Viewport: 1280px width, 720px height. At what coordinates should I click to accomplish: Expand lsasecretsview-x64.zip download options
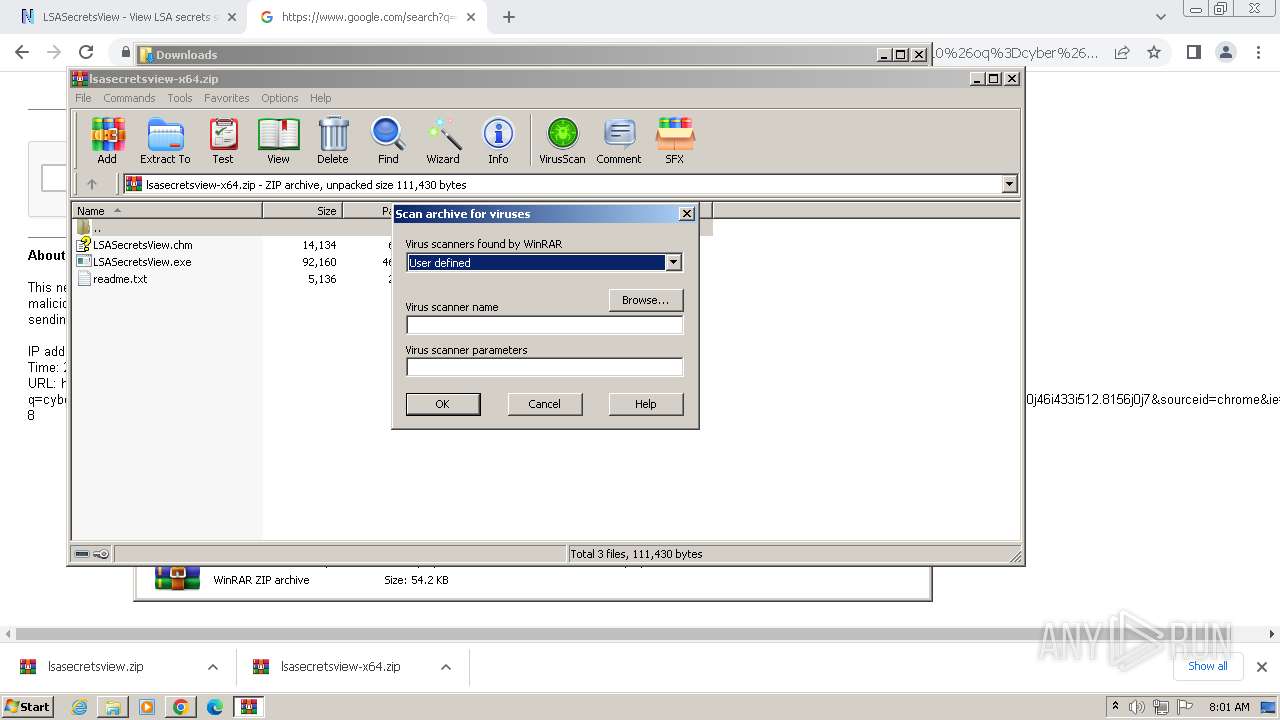(x=446, y=667)
